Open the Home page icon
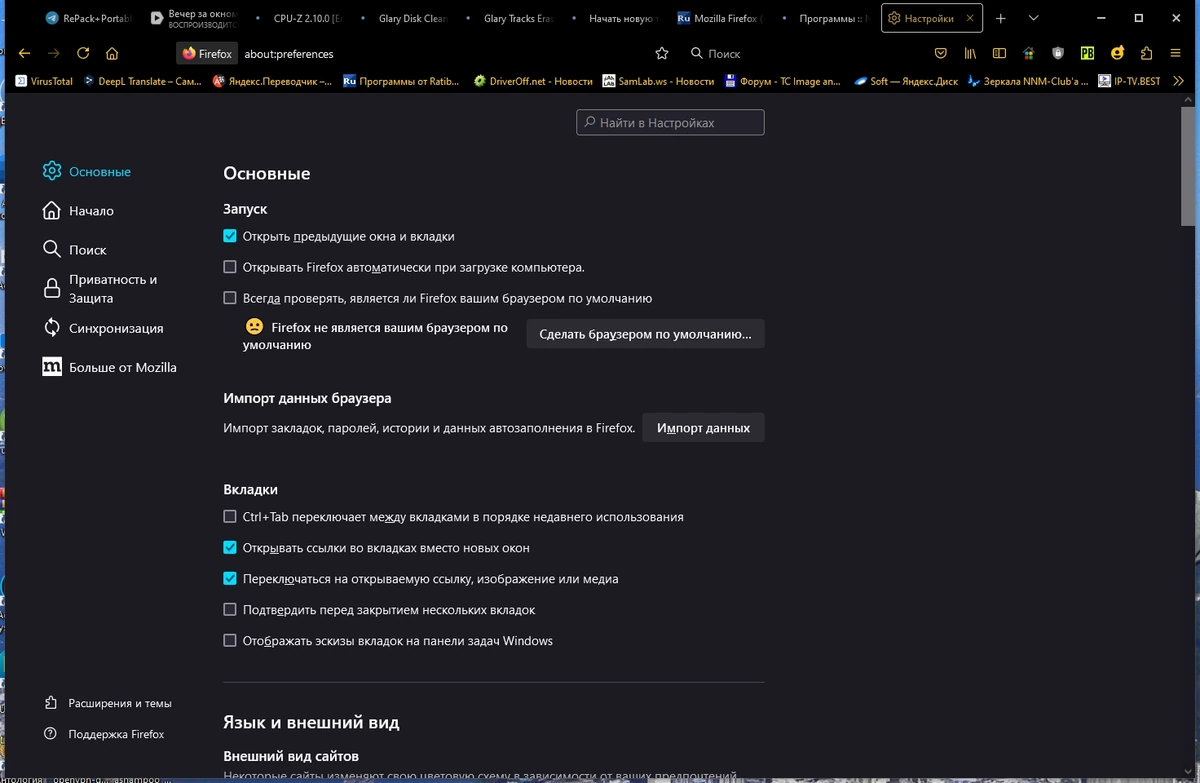Image resolution: width=1200 pixels, height=783 pixels. coord(112,53)
